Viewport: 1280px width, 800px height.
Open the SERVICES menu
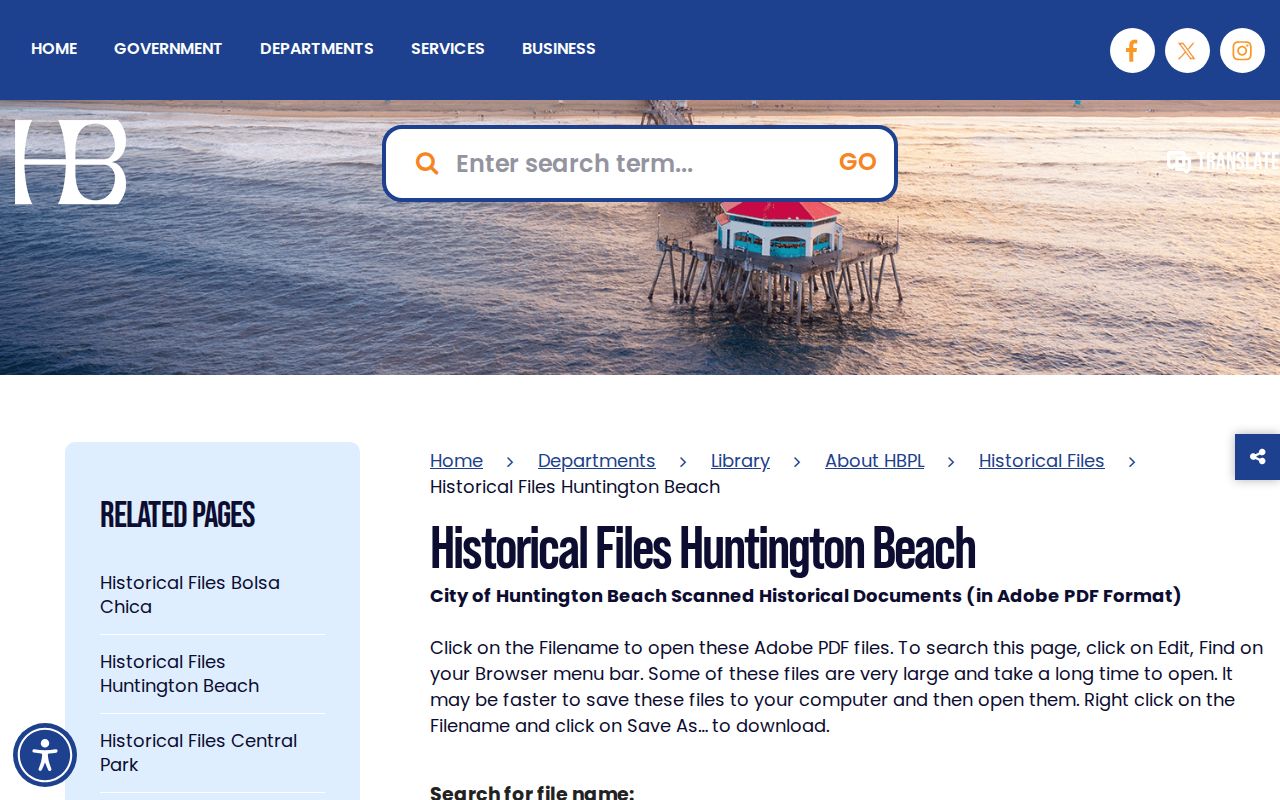tap(448, 48)
